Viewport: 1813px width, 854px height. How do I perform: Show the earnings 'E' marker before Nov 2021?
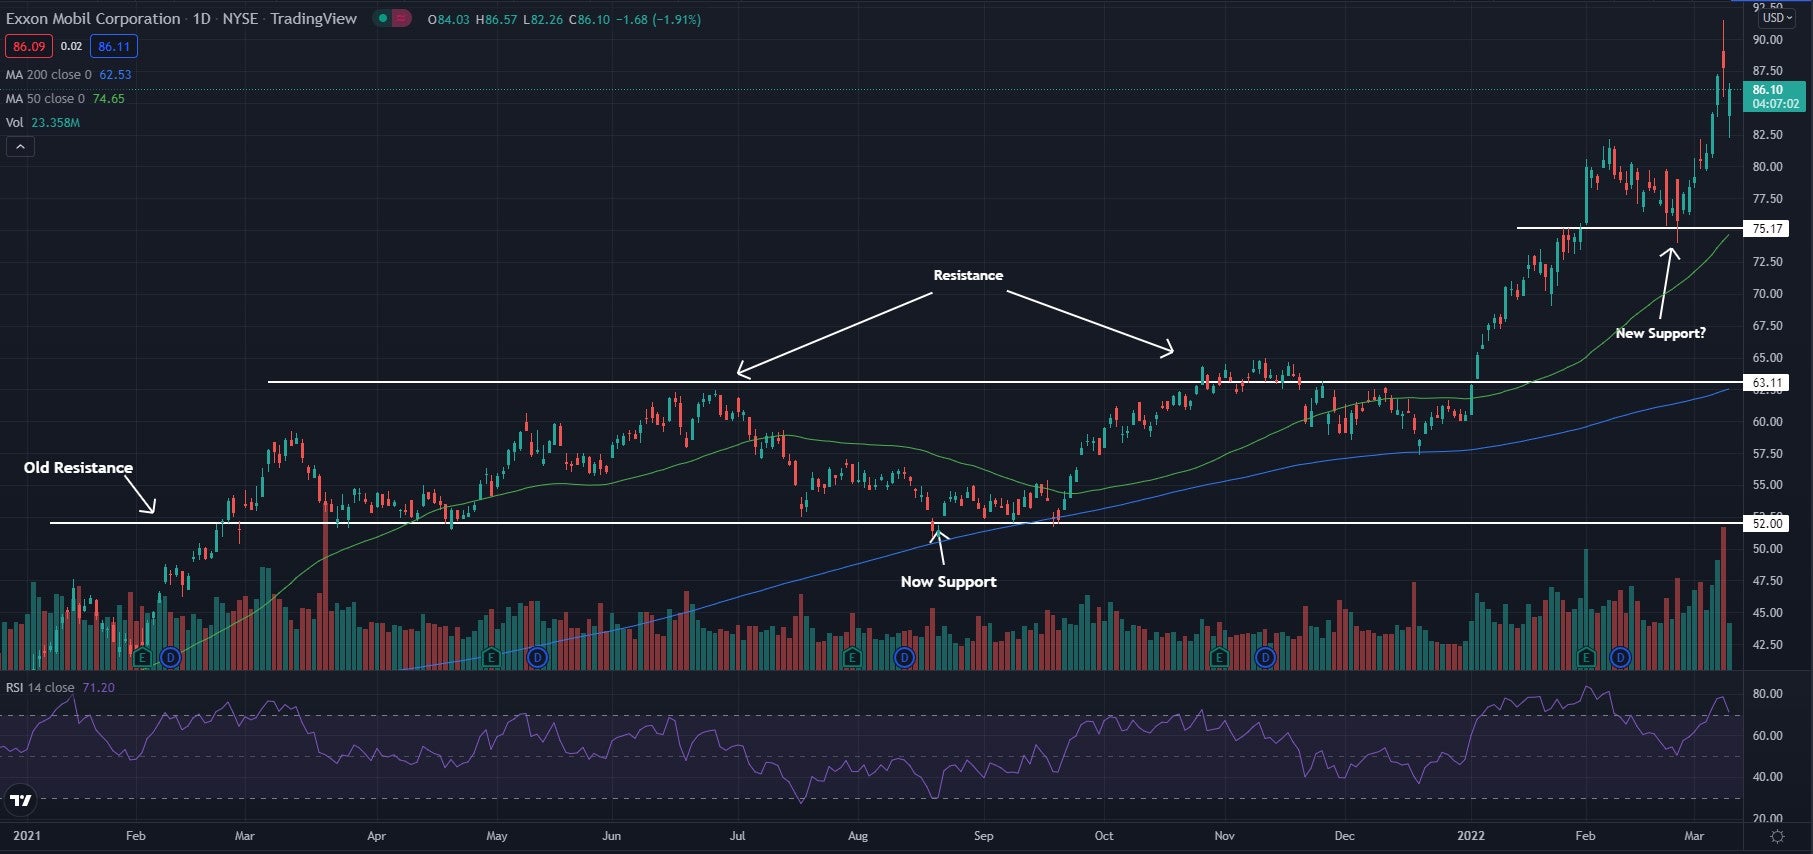click(1219, 657)
